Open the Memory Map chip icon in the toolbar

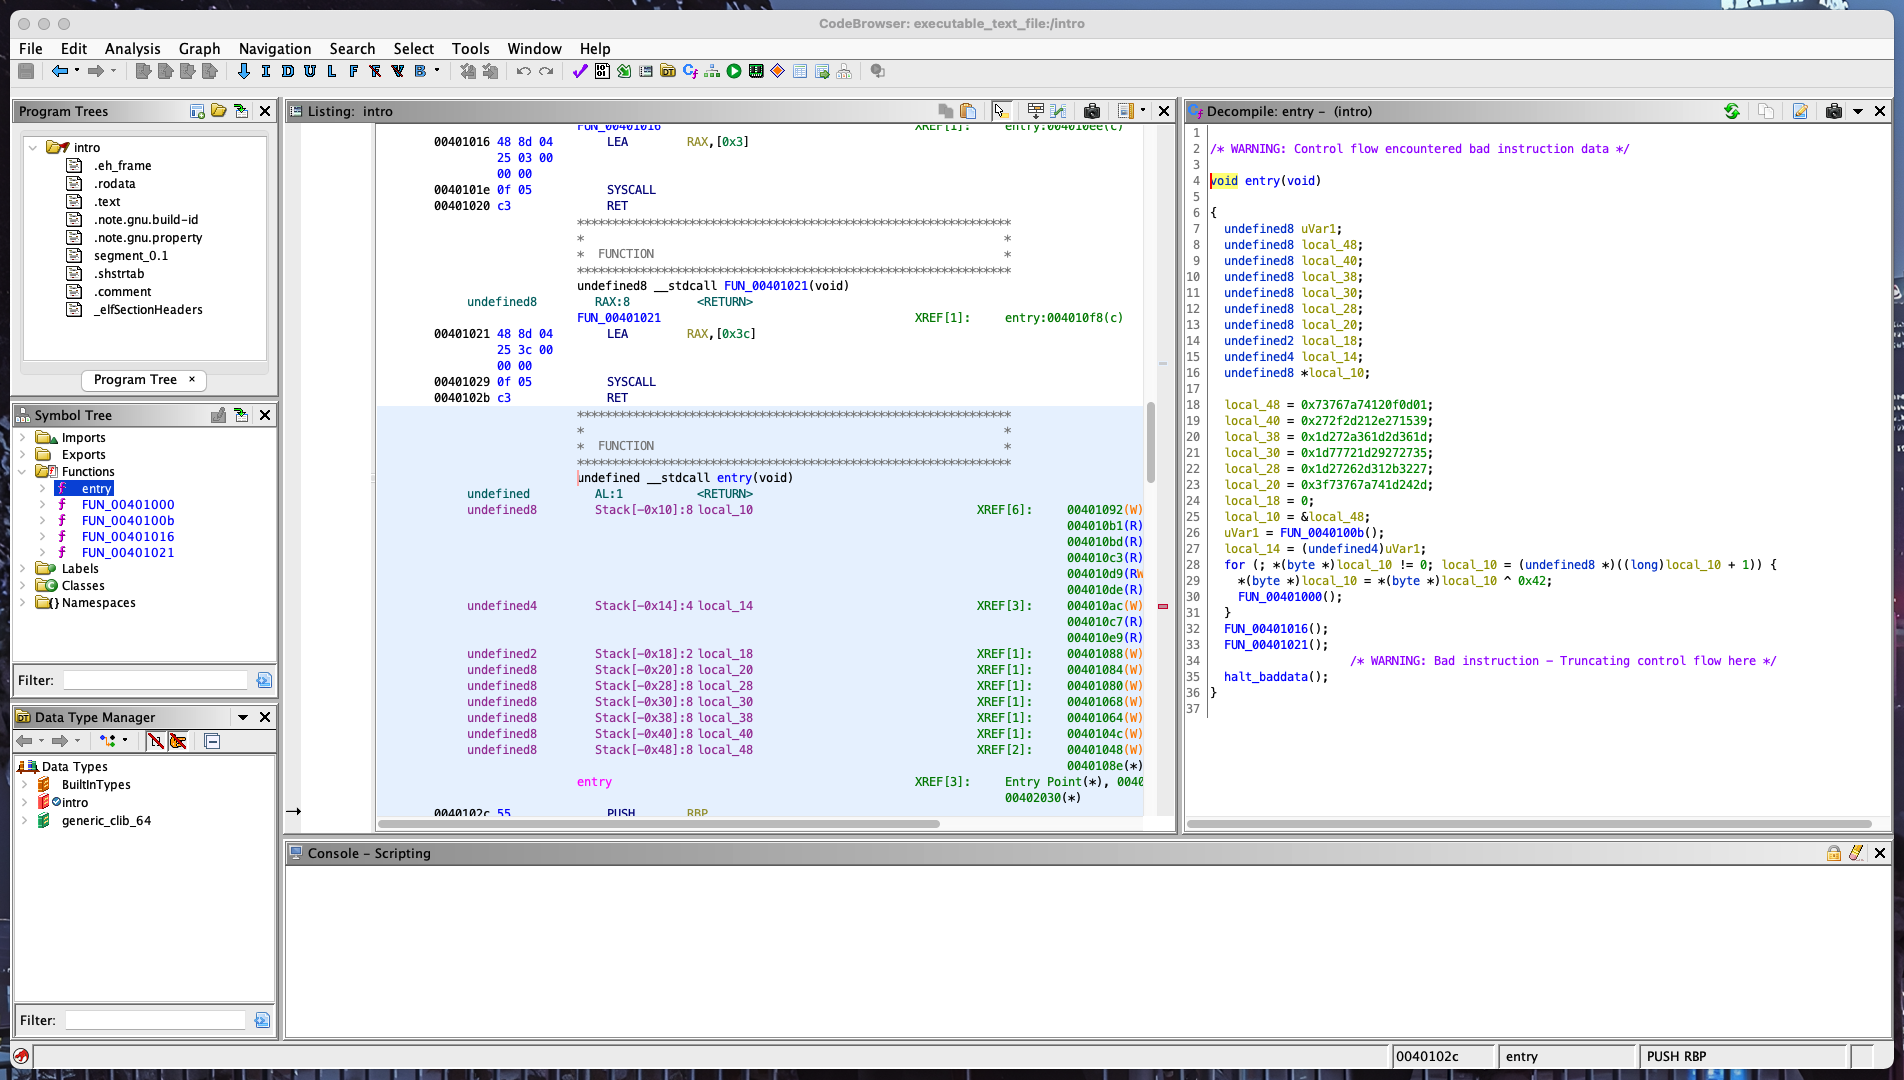(x=756, y=71)
